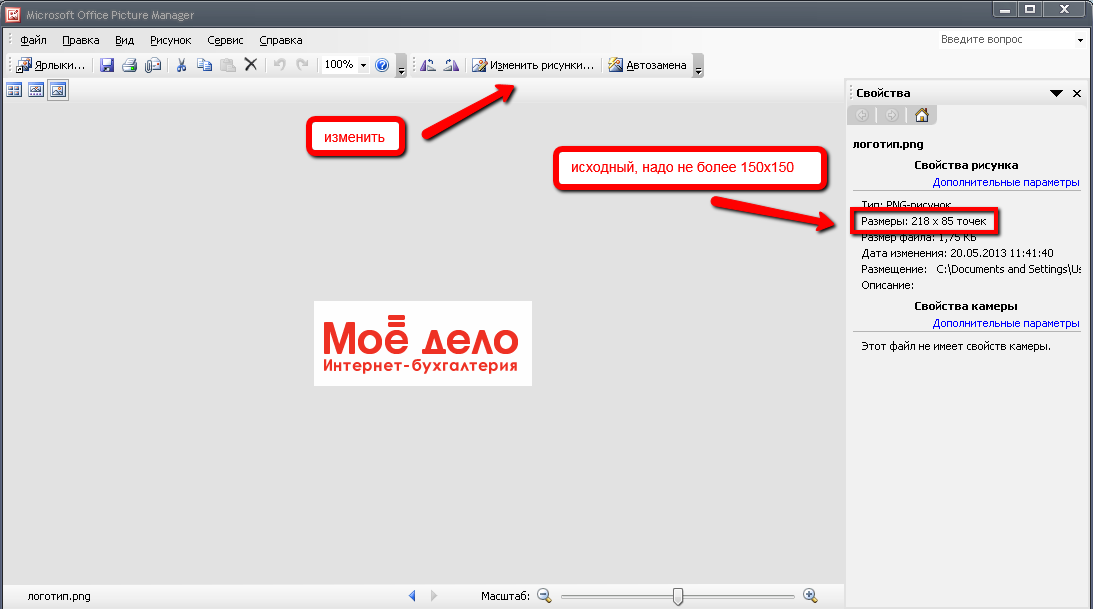
Task: Click the Масштаб zoom slider handle
Action: (x=678, y=596)
